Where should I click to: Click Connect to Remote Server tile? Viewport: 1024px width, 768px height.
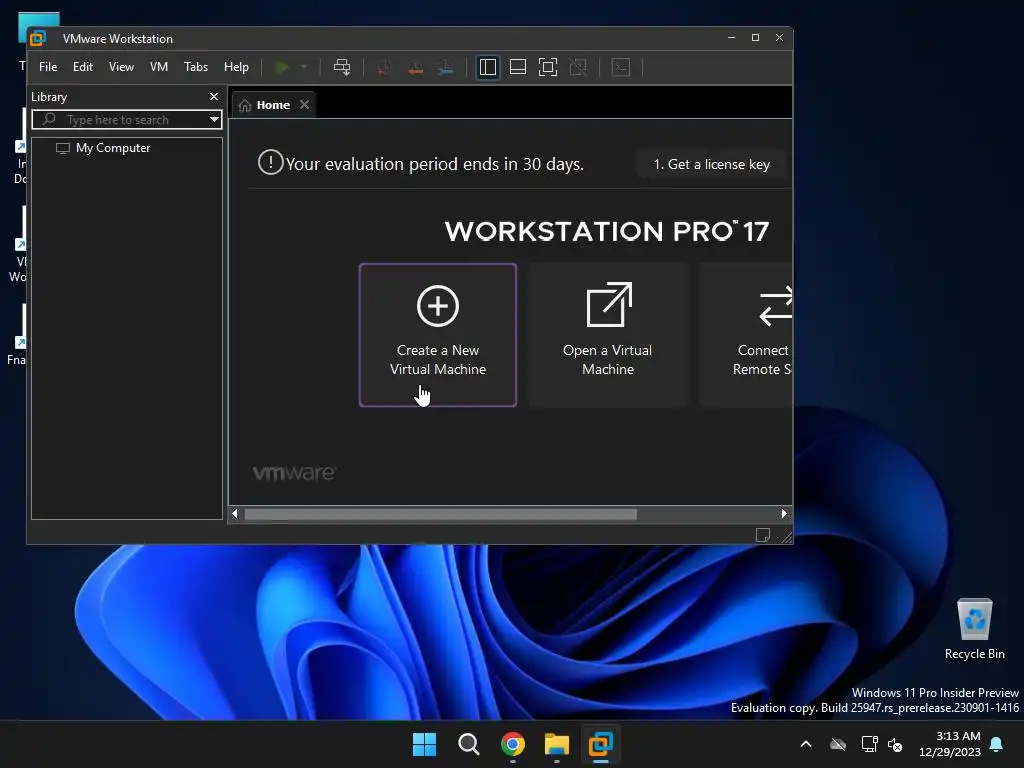coord(746,335)
